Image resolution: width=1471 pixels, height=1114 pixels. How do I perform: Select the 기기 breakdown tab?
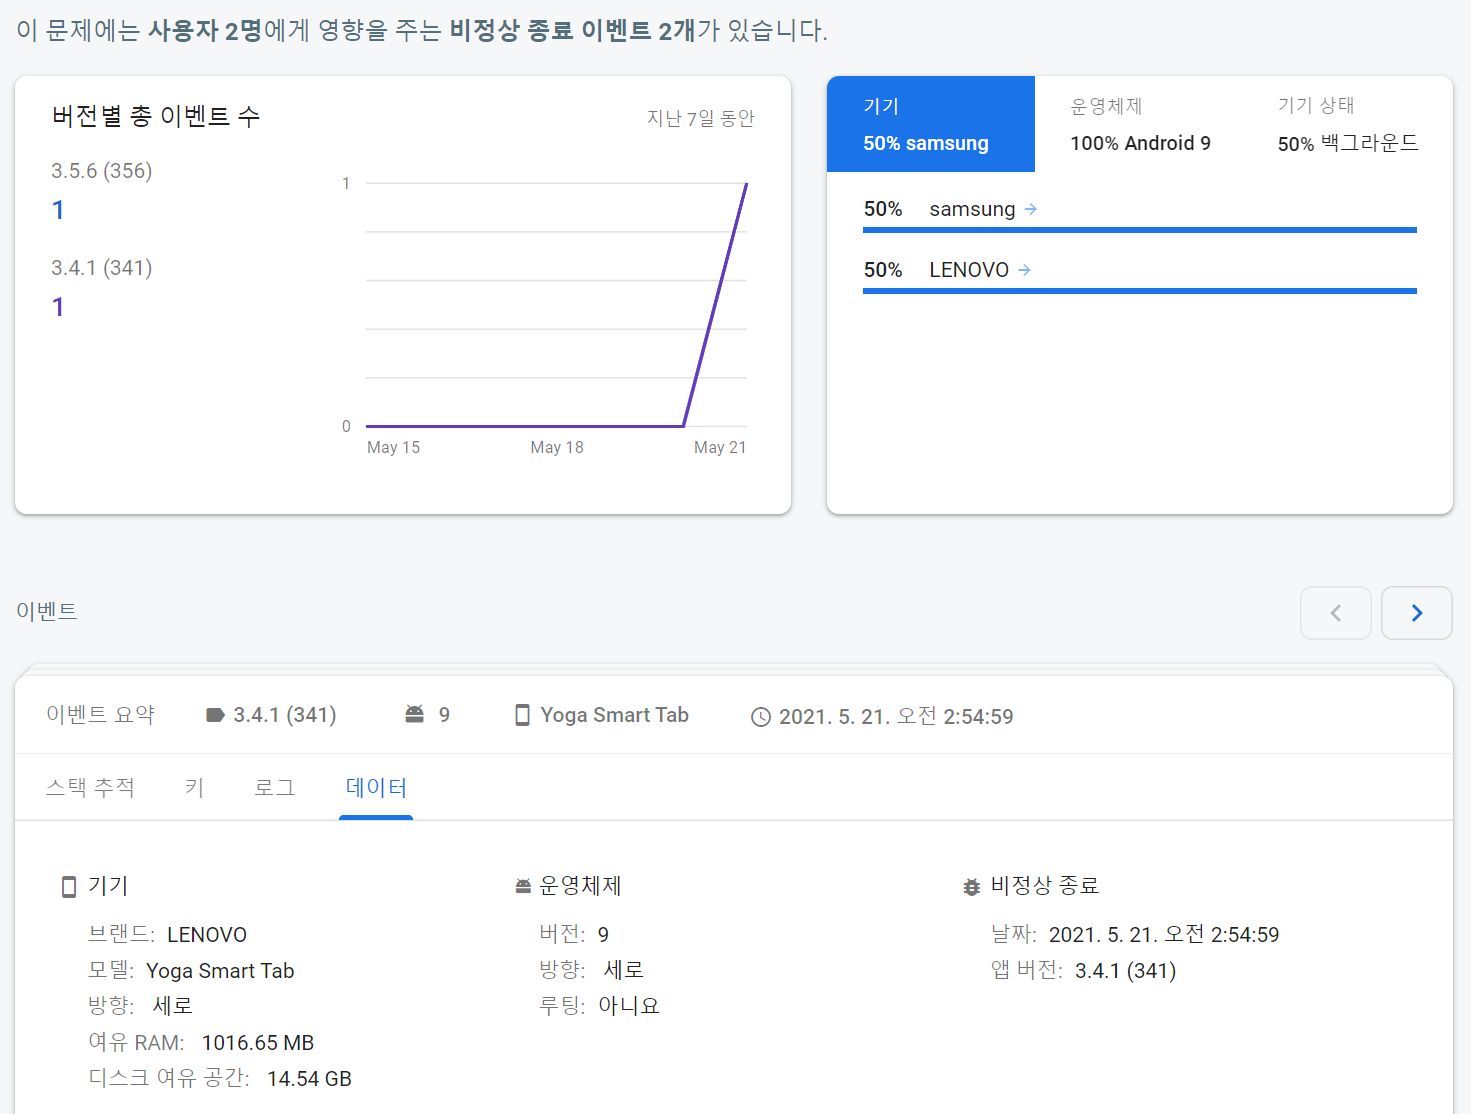point(930,124)
